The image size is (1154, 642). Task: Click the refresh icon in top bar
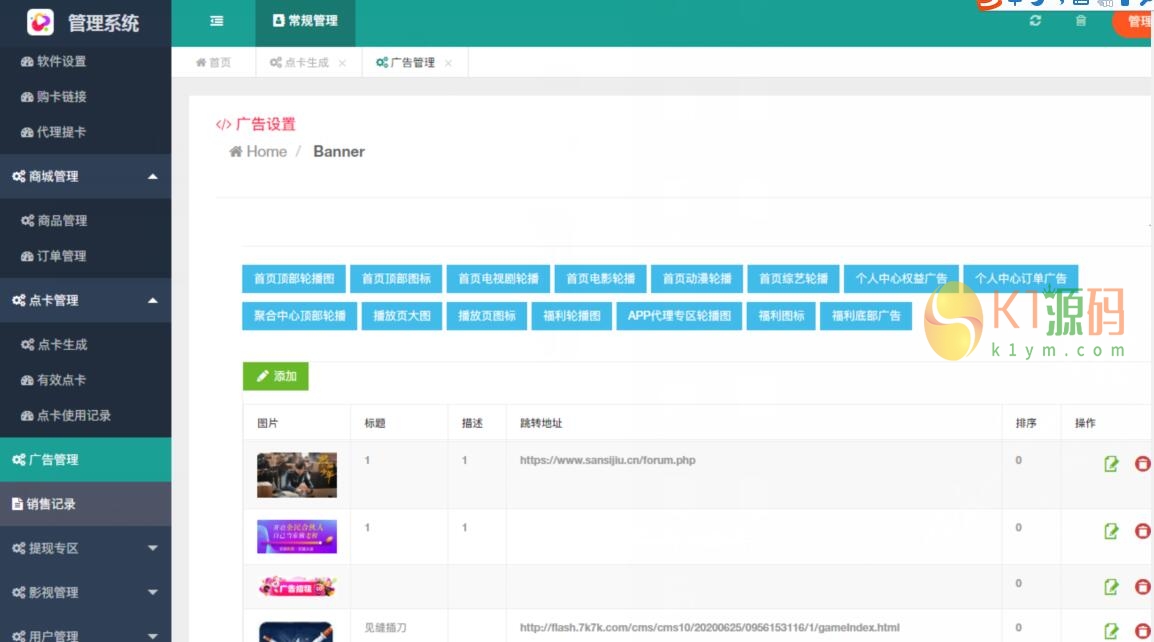[x=1035, y=21]
